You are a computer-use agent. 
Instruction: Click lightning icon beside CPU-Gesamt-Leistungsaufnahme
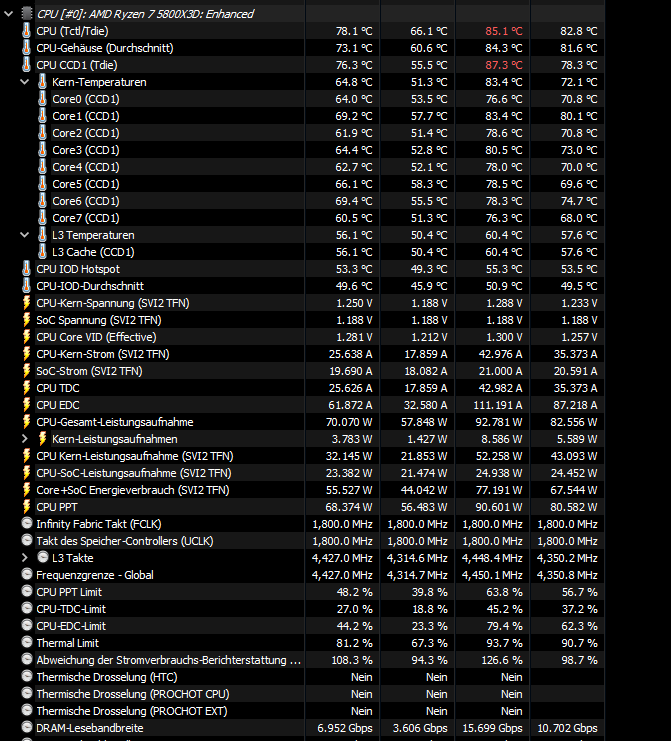[x=27, y=422]
